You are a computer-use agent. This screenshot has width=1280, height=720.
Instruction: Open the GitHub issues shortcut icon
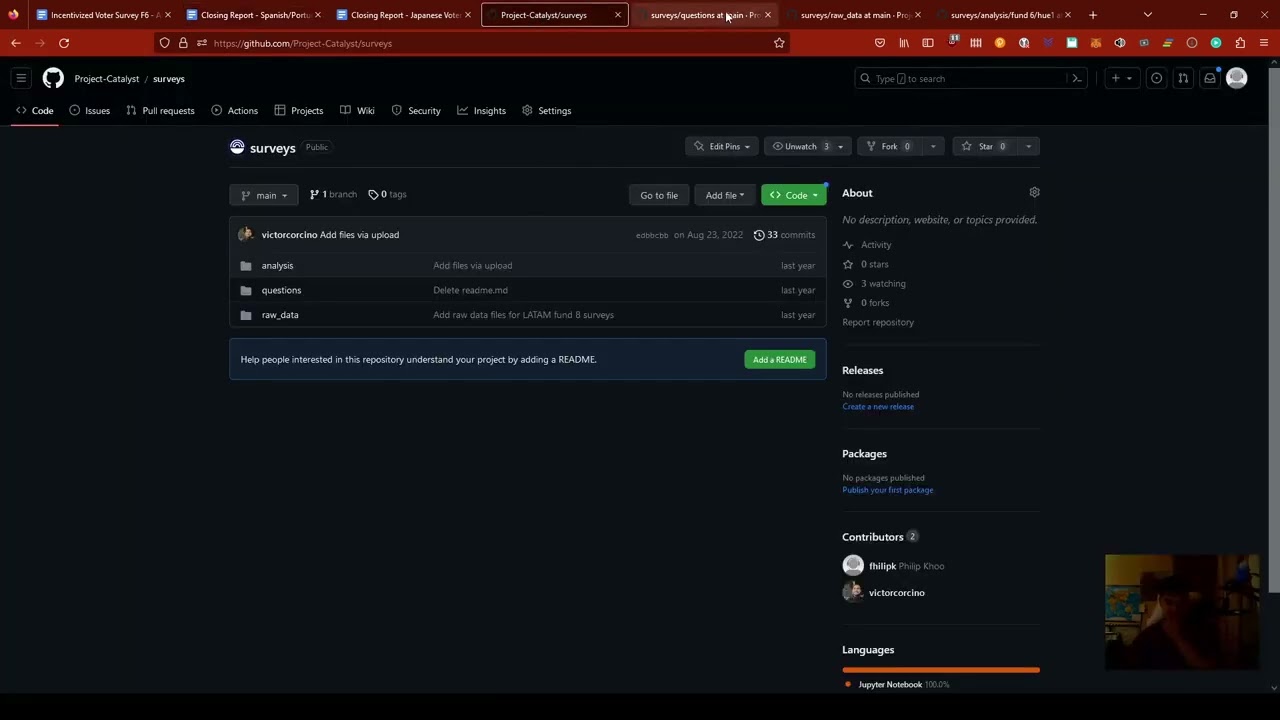coord(1157,78)
